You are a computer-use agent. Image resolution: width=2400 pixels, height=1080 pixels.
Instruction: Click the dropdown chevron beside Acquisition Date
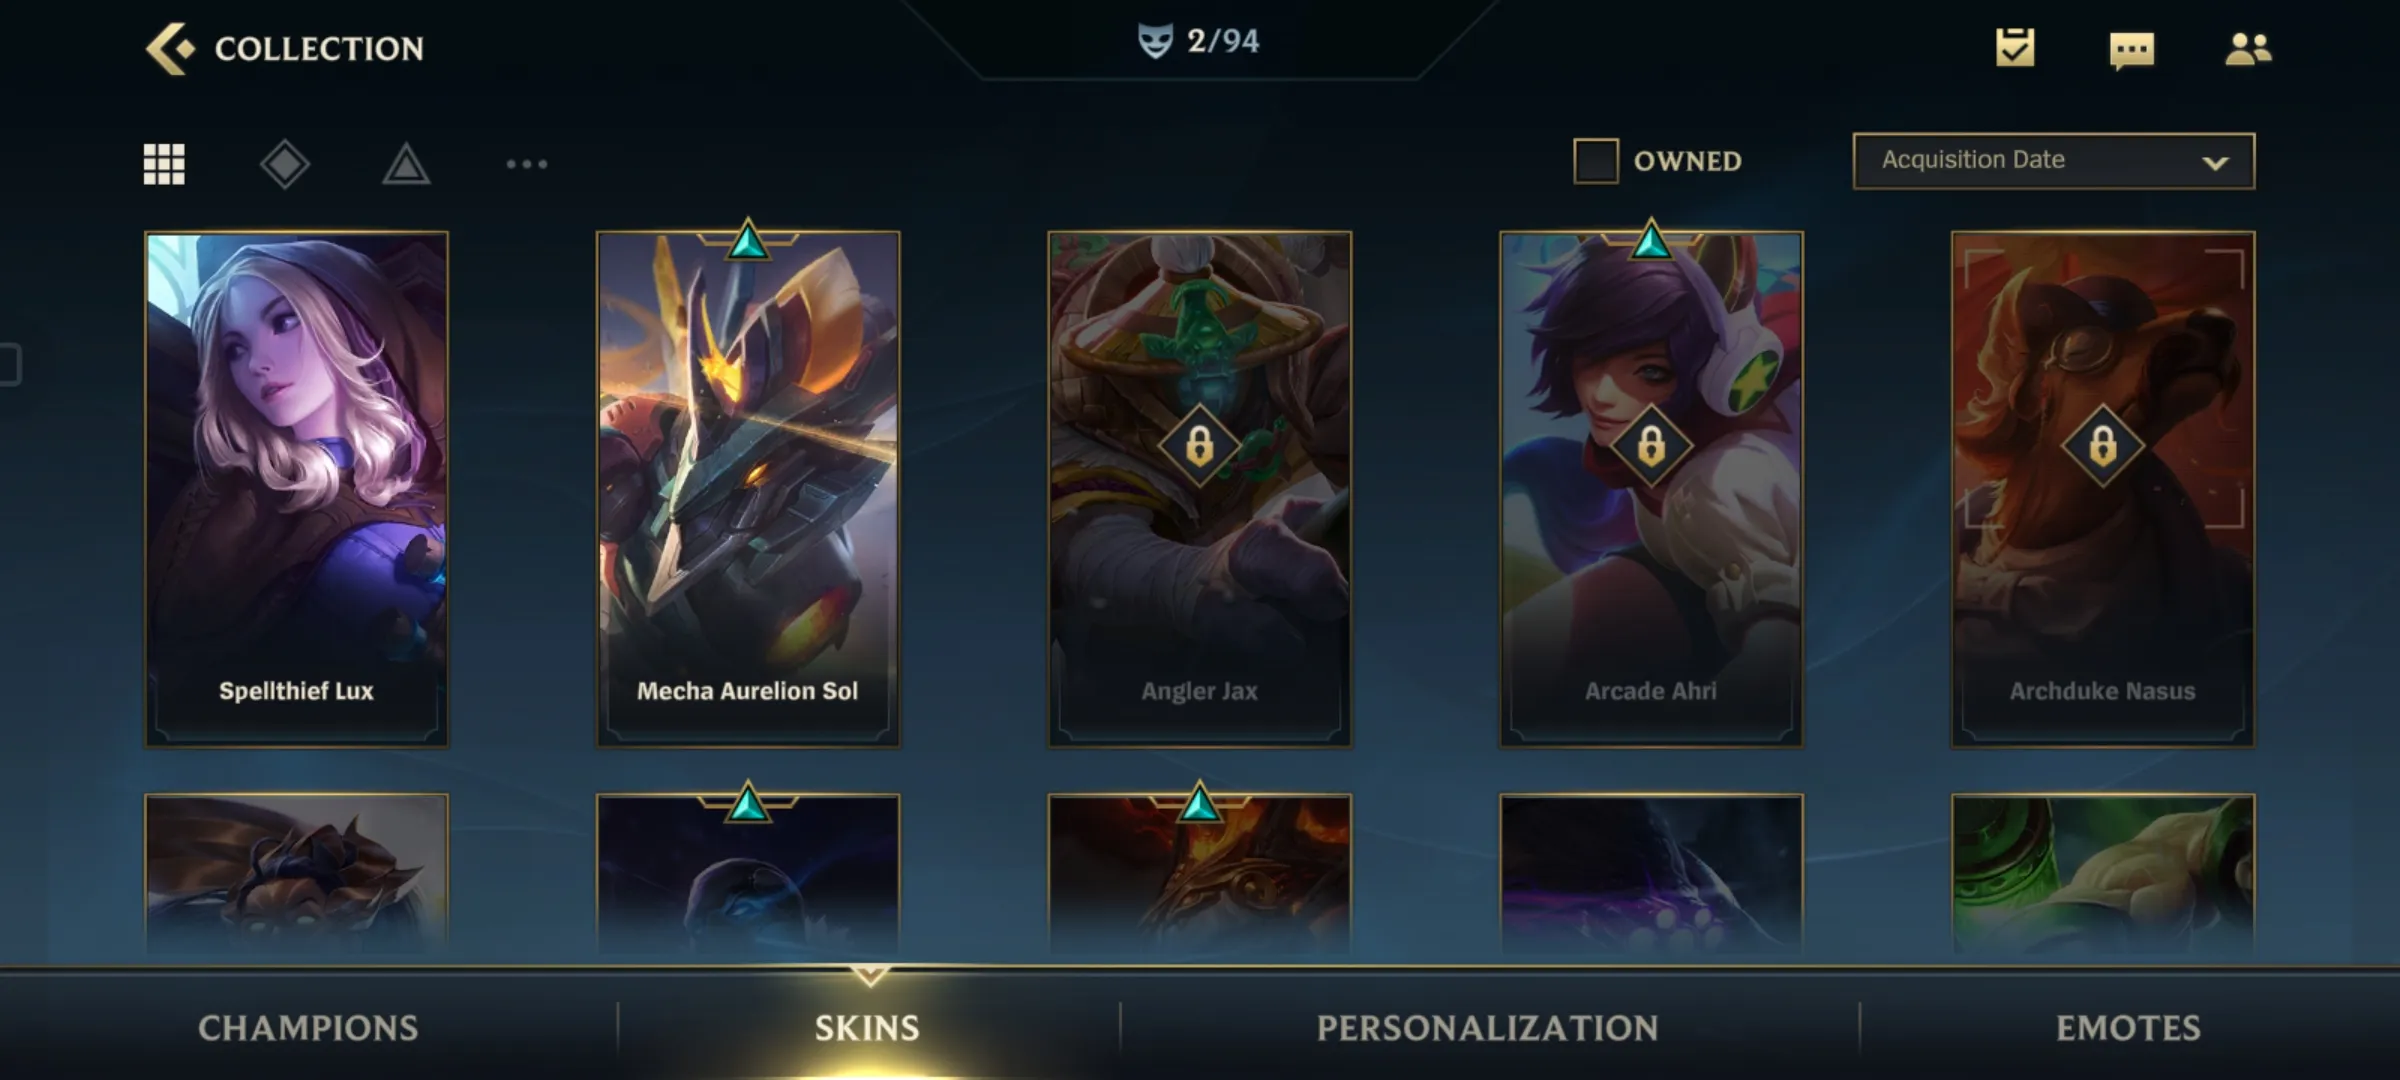coord(2215,162)
